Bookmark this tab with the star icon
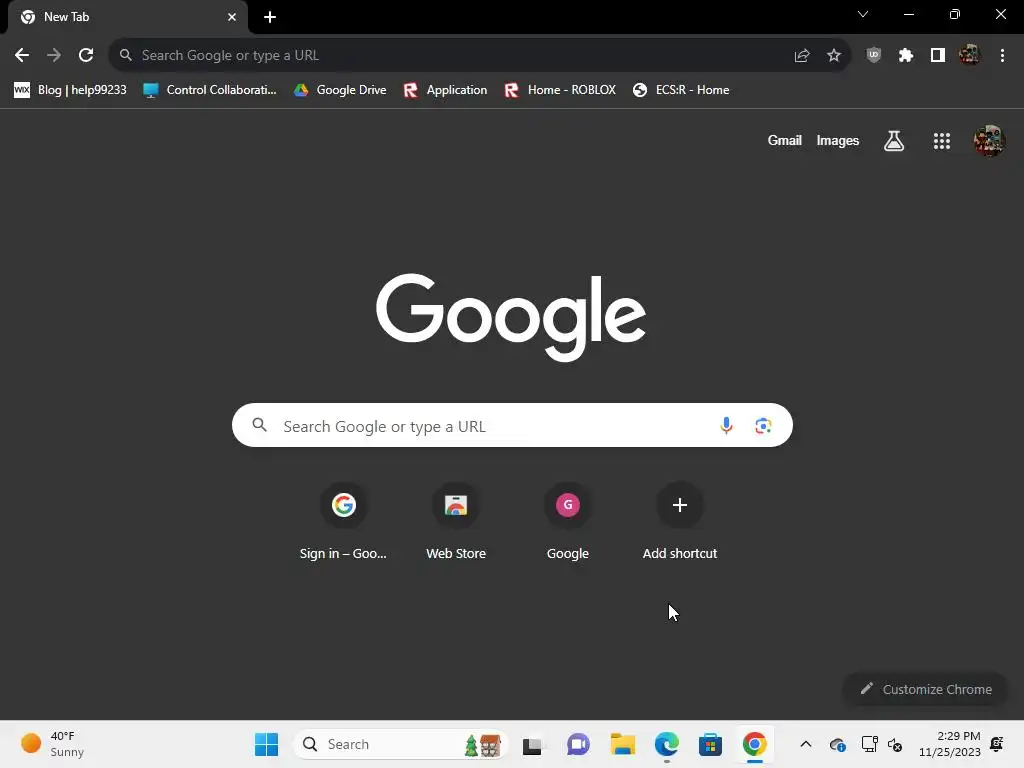This screenshot has height=768, width=1024. (834, 56)
